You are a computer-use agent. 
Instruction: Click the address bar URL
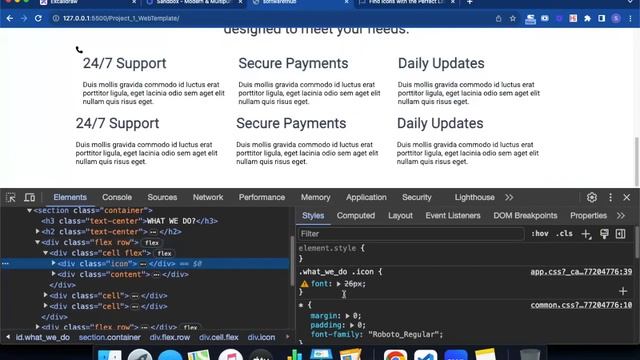tap(121, 18)
